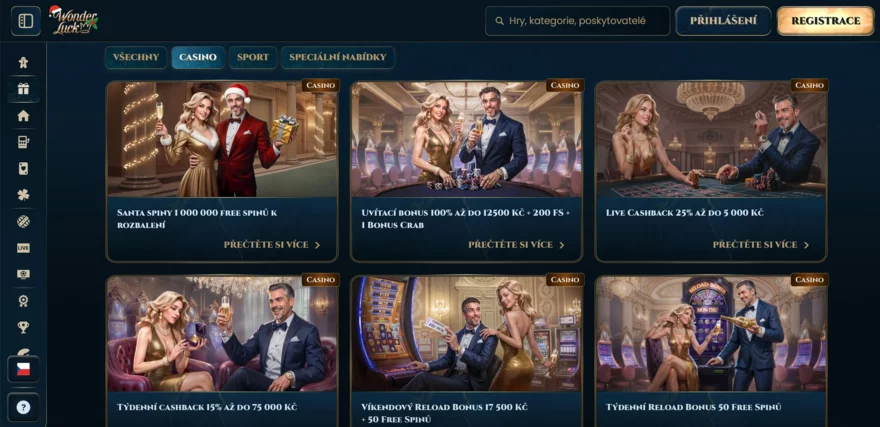Open the LIVE icon in sidebar
This screenshot has width=880, height=427.
[23, 248]
